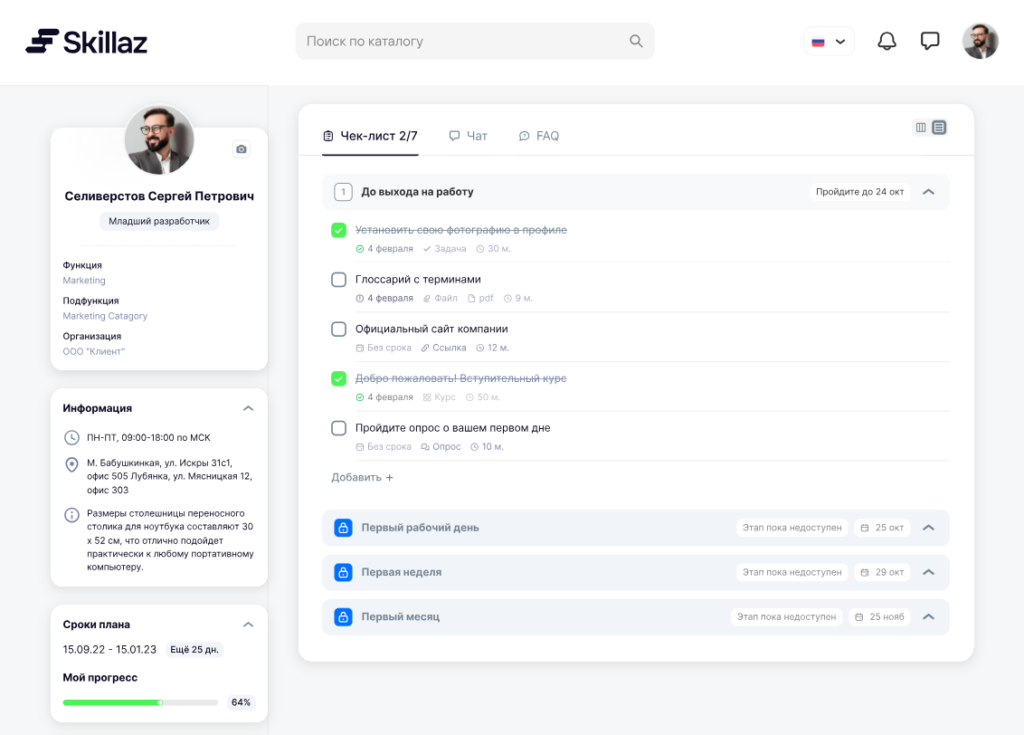Check Пройдите опрос о вашем первом дне
This screenshot has height=735, width=1024.
(338, 428)
